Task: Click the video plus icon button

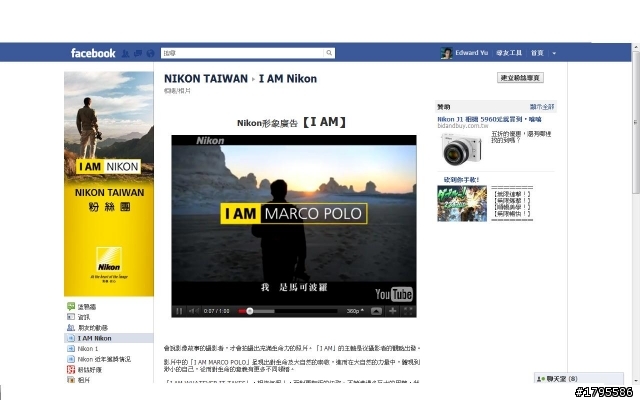Action: 392,311
